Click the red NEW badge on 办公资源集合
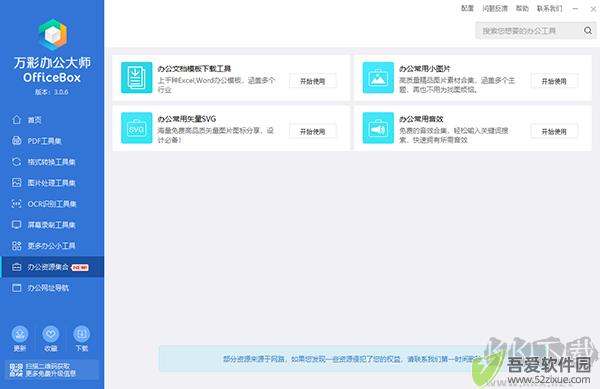600x389 pixels. (x=80, y=267)
